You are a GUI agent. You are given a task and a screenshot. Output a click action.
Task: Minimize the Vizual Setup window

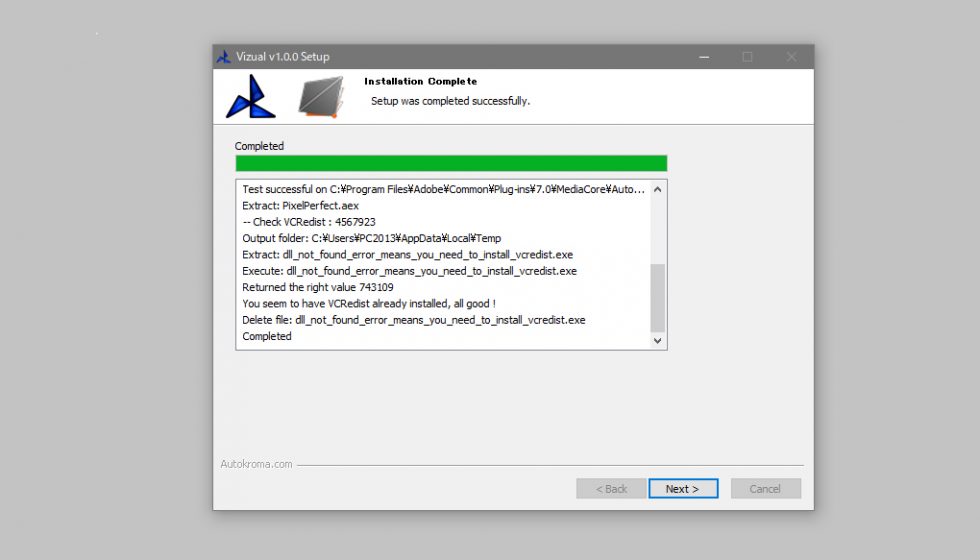[x=704, y=57]
